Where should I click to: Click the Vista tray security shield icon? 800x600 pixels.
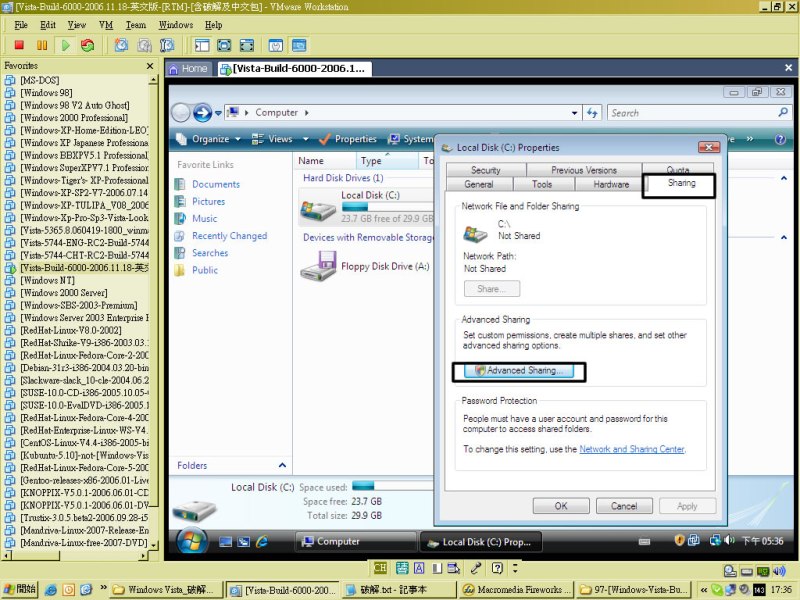(679, 540)
